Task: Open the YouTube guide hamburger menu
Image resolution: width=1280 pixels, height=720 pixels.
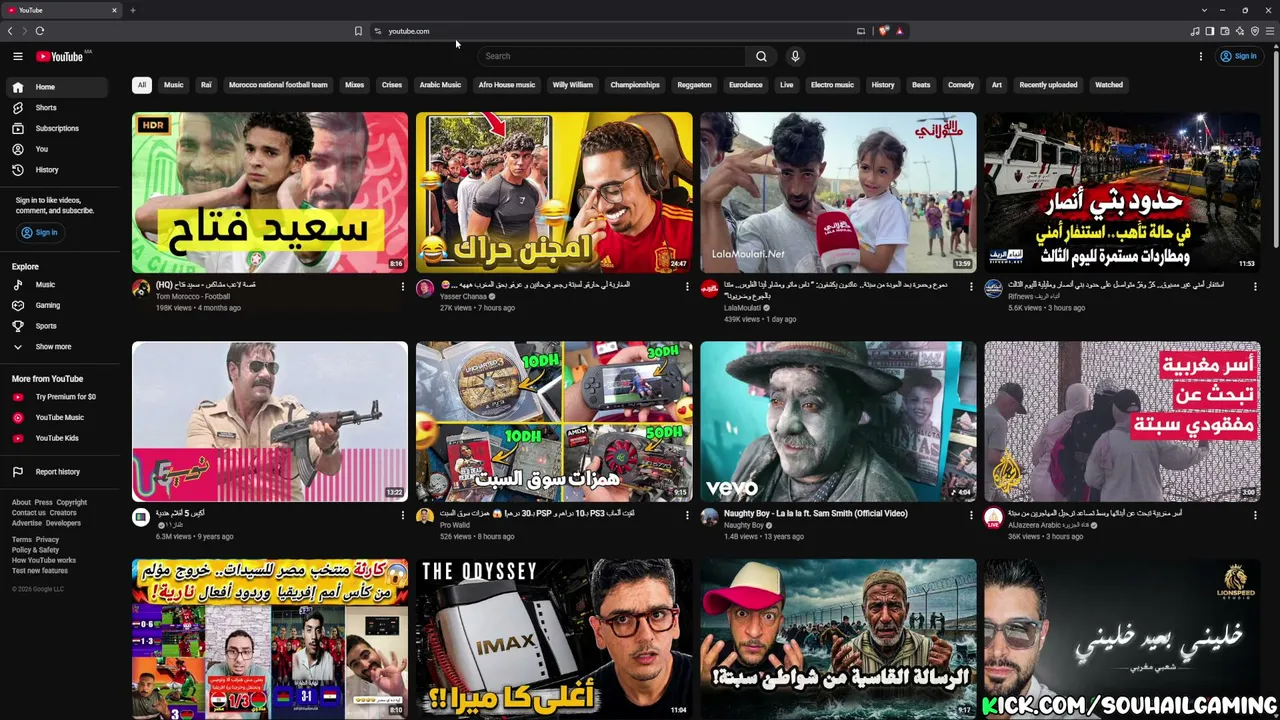Action: 17,56
